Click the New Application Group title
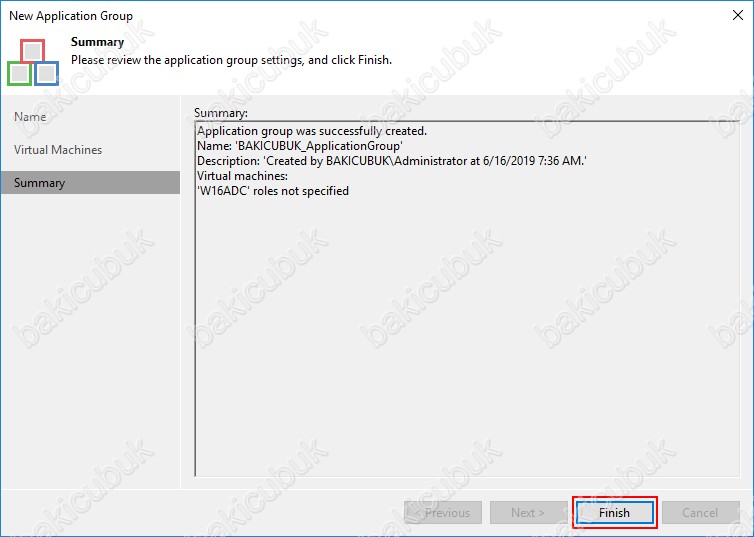754x537 pixels. pyautogui.click(x=71, y=16)
